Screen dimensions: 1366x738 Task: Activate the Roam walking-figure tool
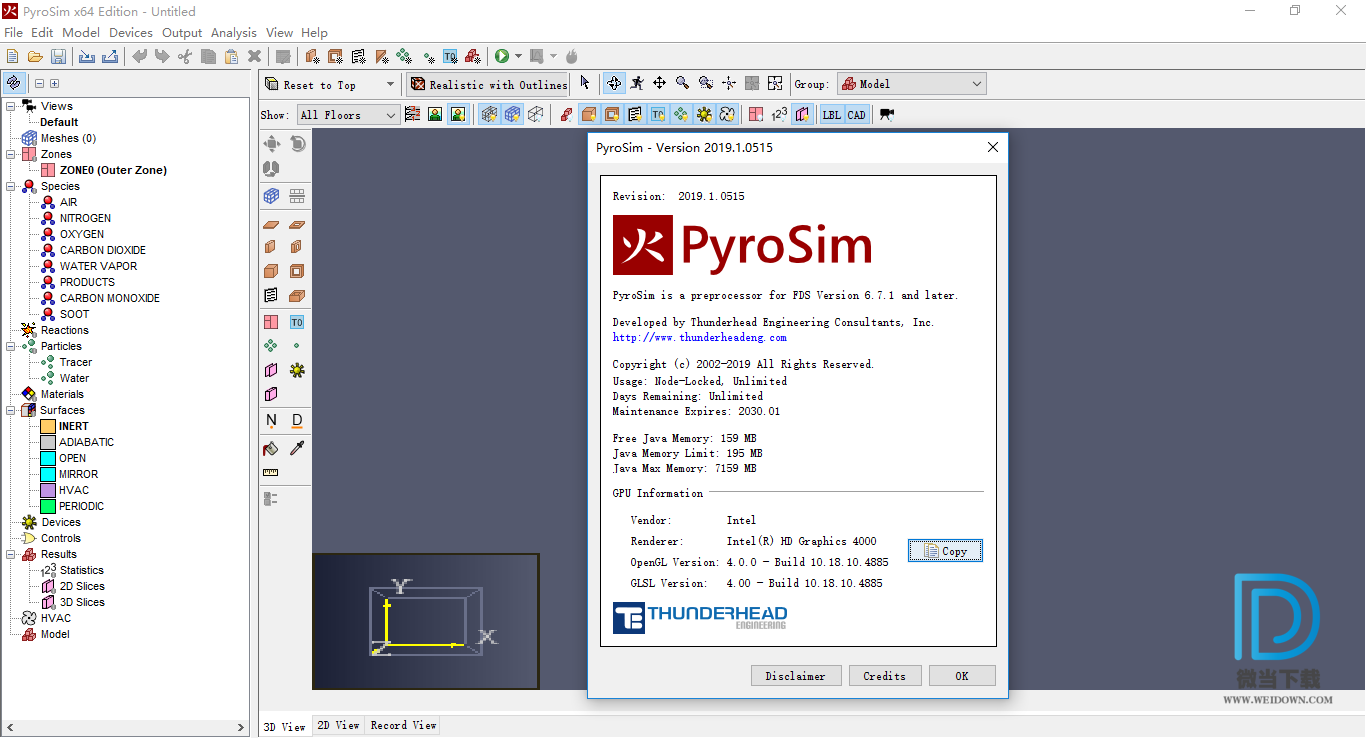pos(636,84)
